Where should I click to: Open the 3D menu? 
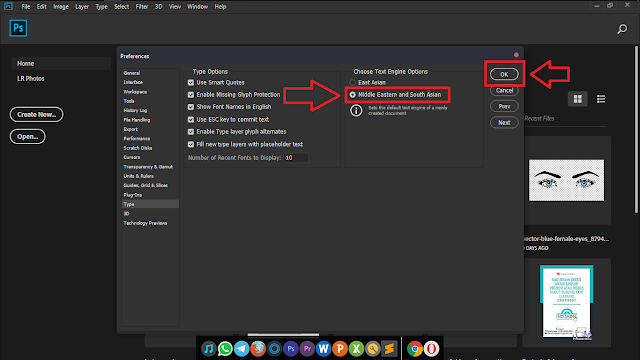(x=158, y=7)
